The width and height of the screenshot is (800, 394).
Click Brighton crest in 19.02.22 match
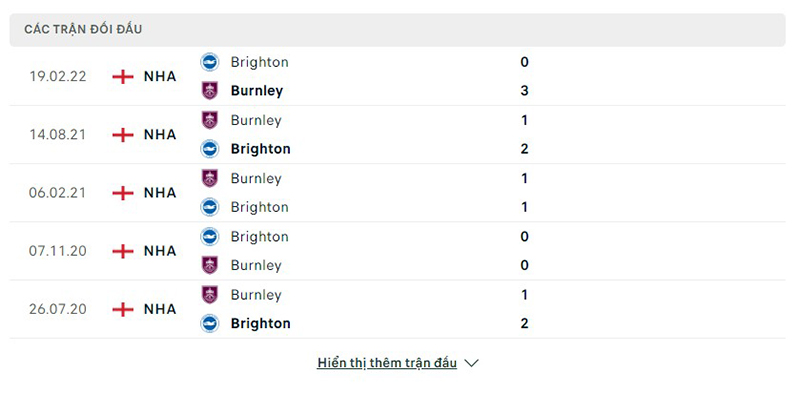[x=210, y=62]
